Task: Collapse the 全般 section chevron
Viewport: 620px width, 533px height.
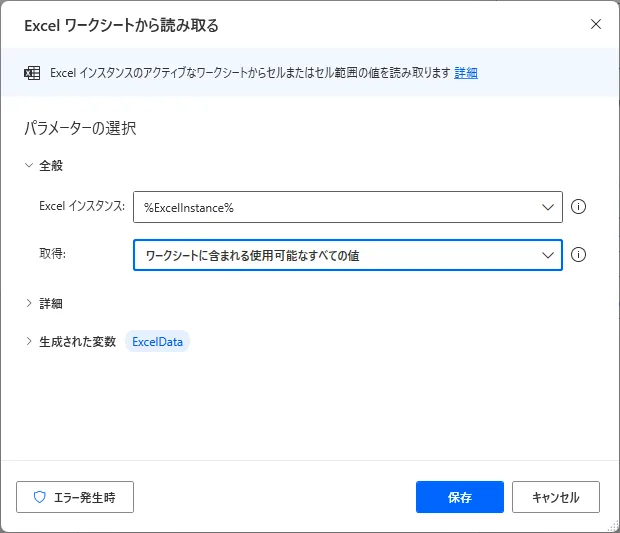Action: pyautogui.click(x=29, y=166)
